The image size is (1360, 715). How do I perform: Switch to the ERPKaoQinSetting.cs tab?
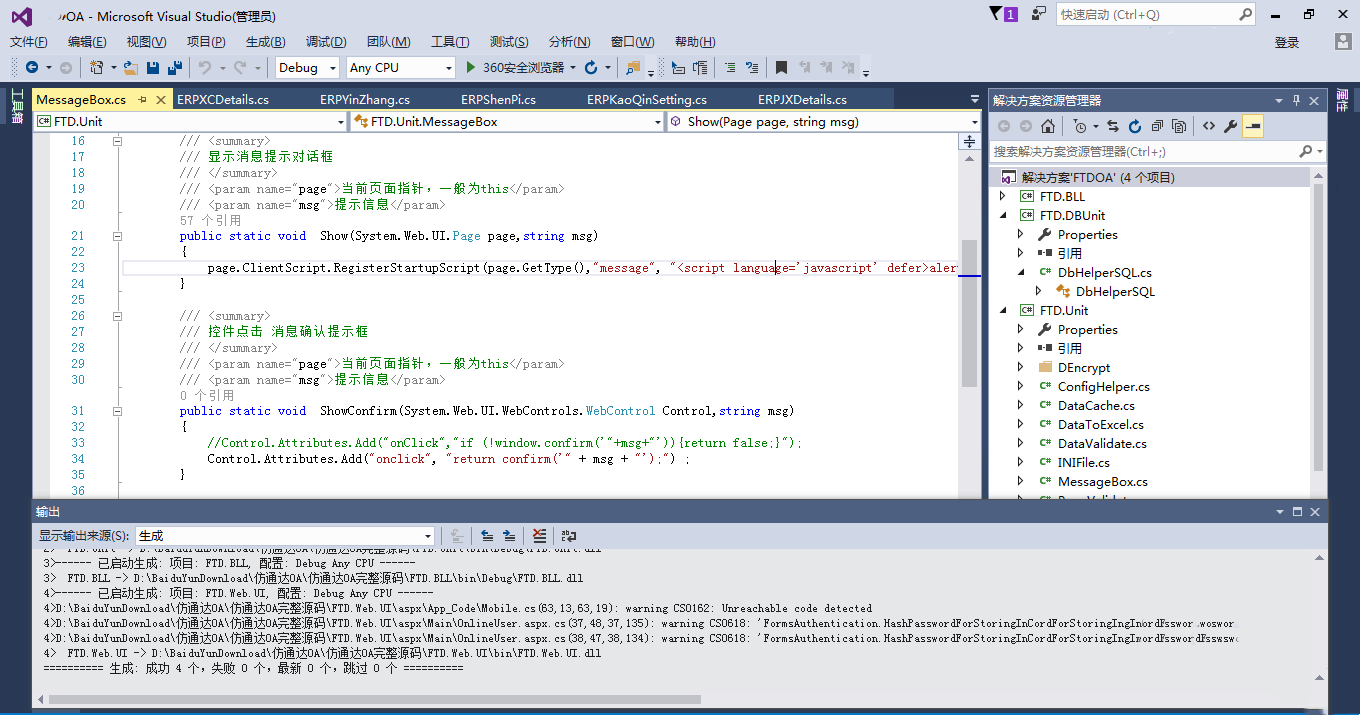[x=647, y=100]
